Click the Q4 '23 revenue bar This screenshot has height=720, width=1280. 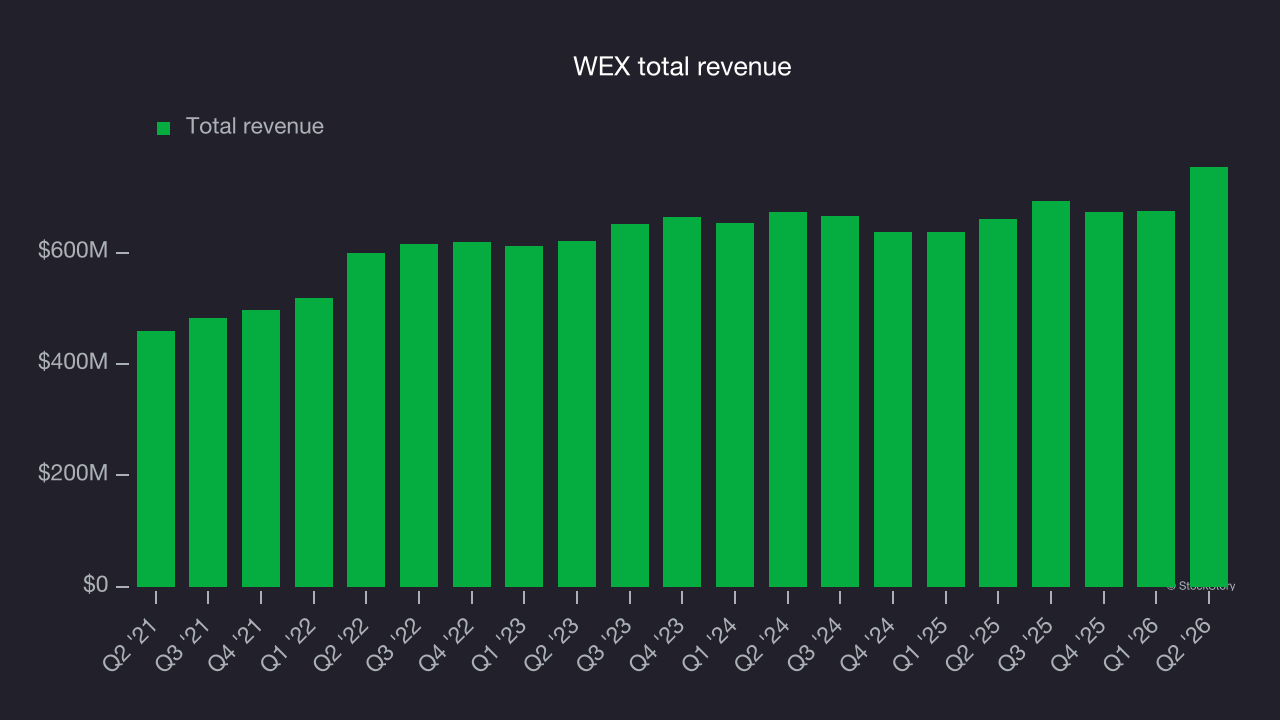pos(682,402)
